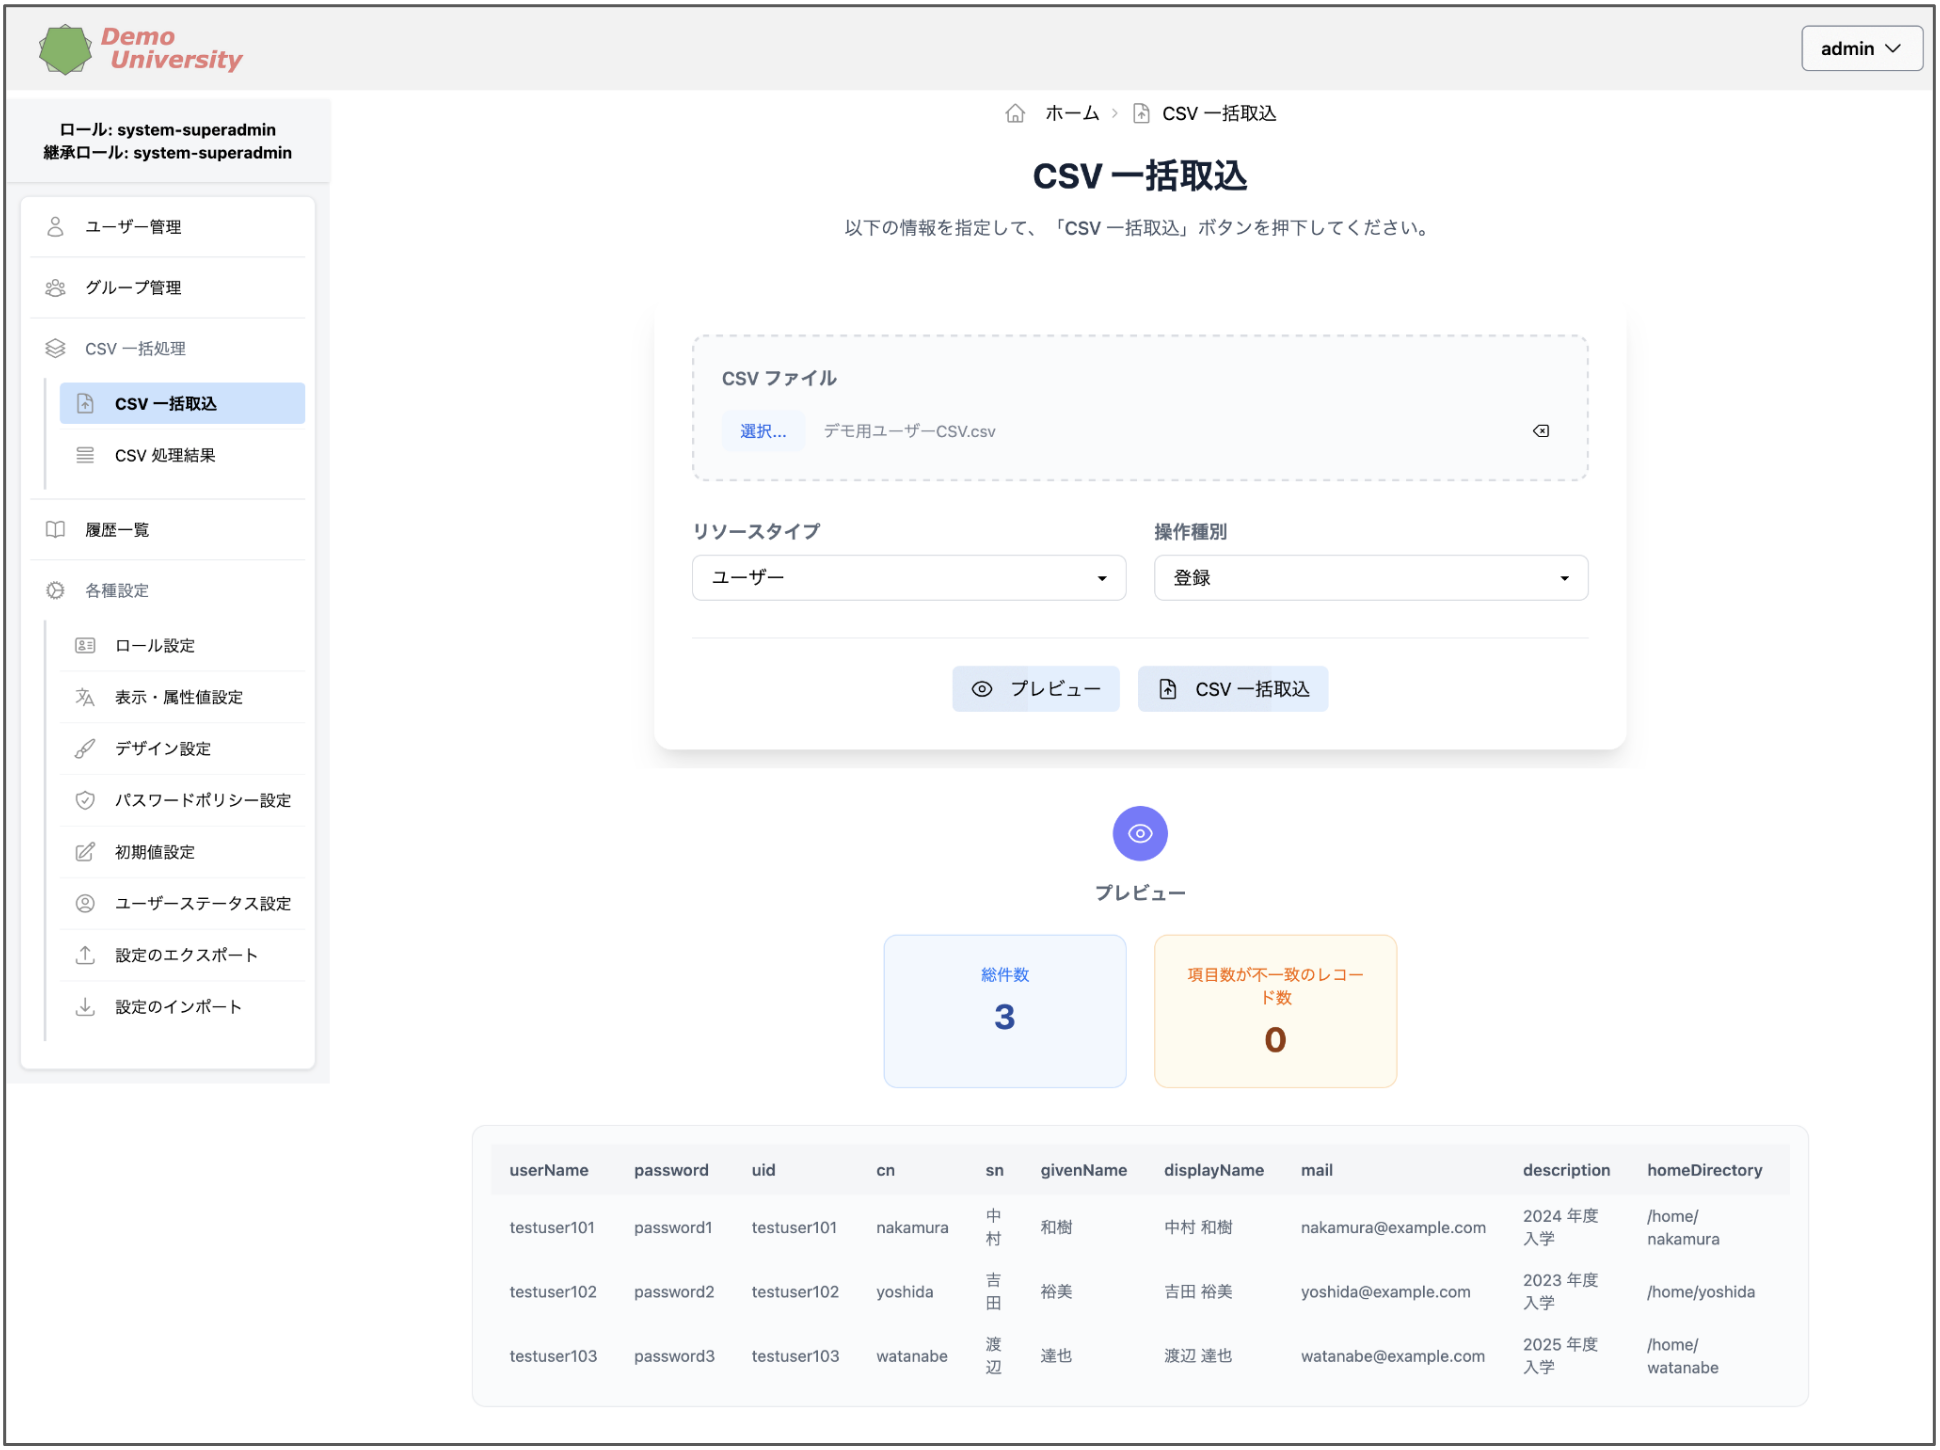Click the paintbrush icon beside デザイン設定

click(x=85, y=749)
